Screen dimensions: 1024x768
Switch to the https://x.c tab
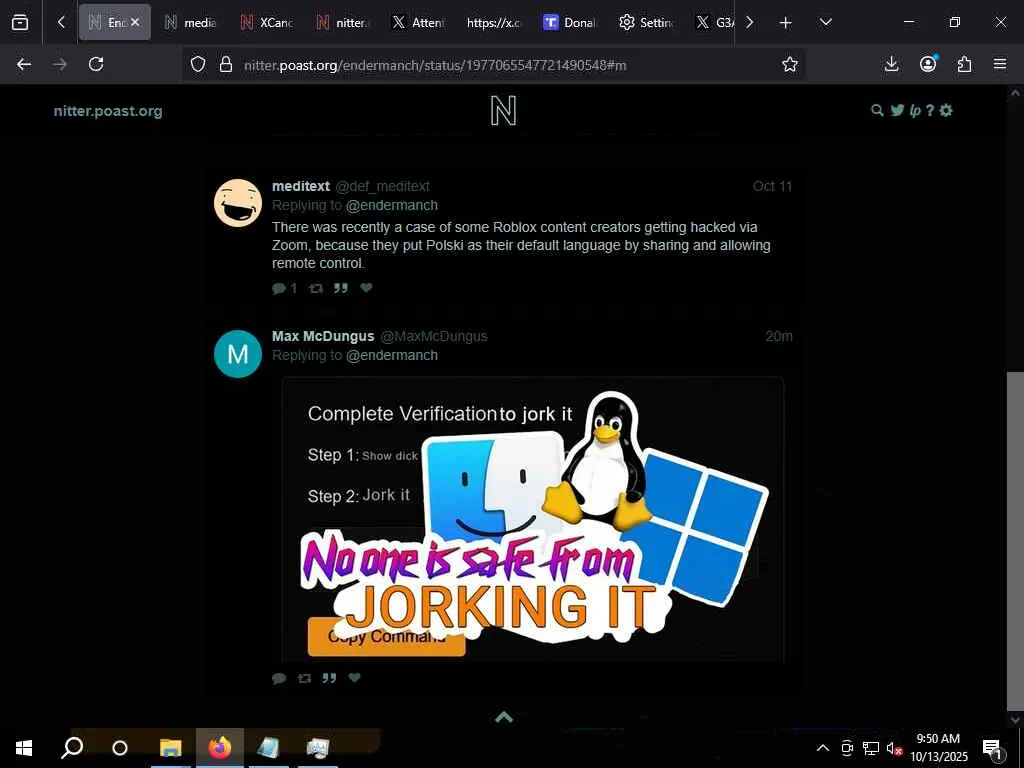[x=494, y=22]
